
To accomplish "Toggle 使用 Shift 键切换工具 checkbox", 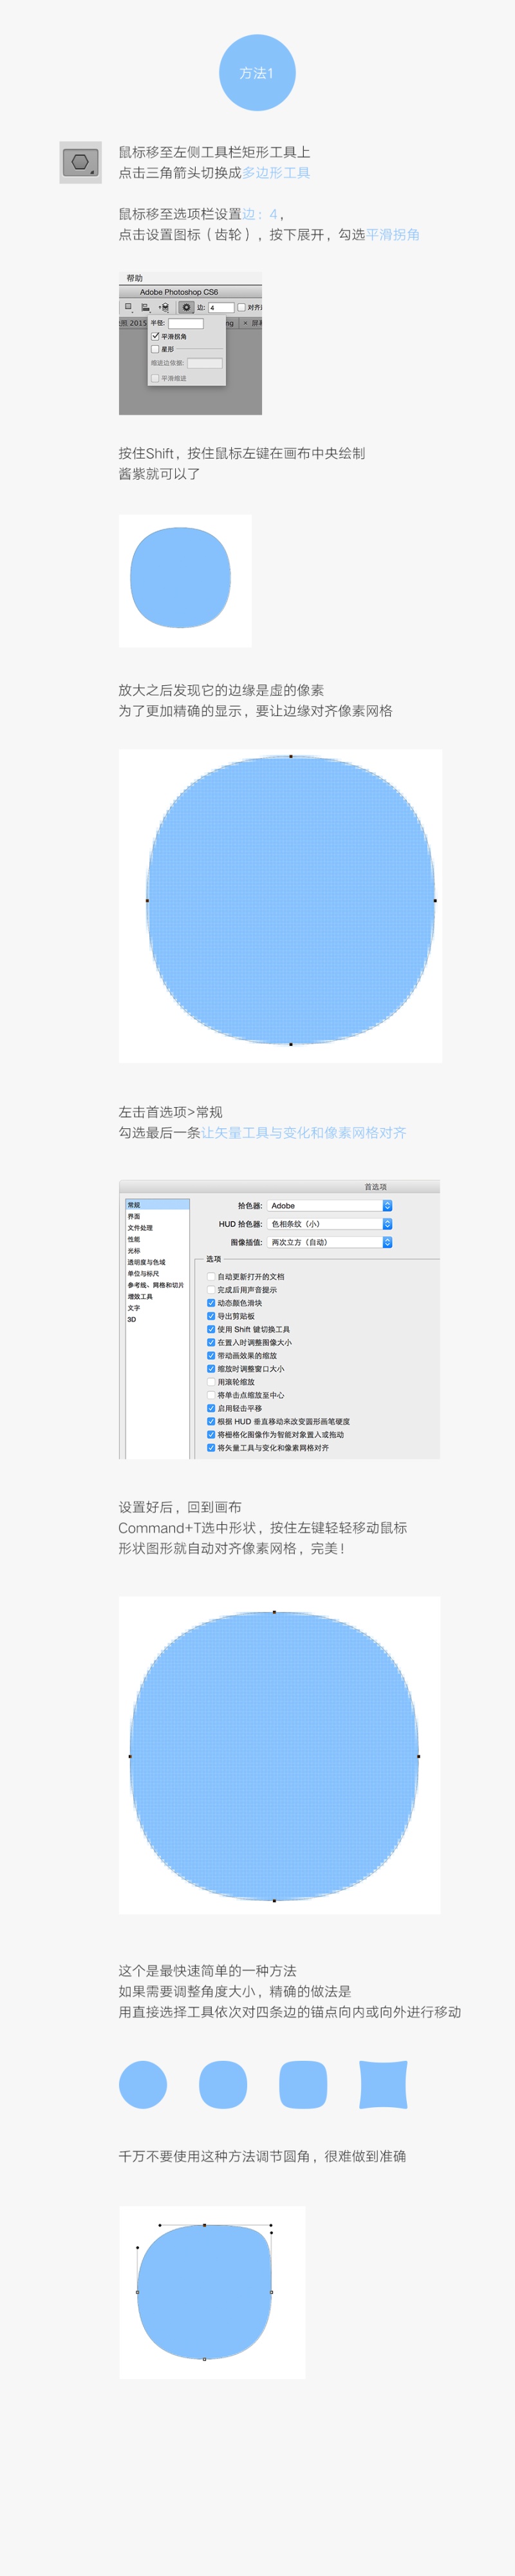I will [x=211, y=1330].
